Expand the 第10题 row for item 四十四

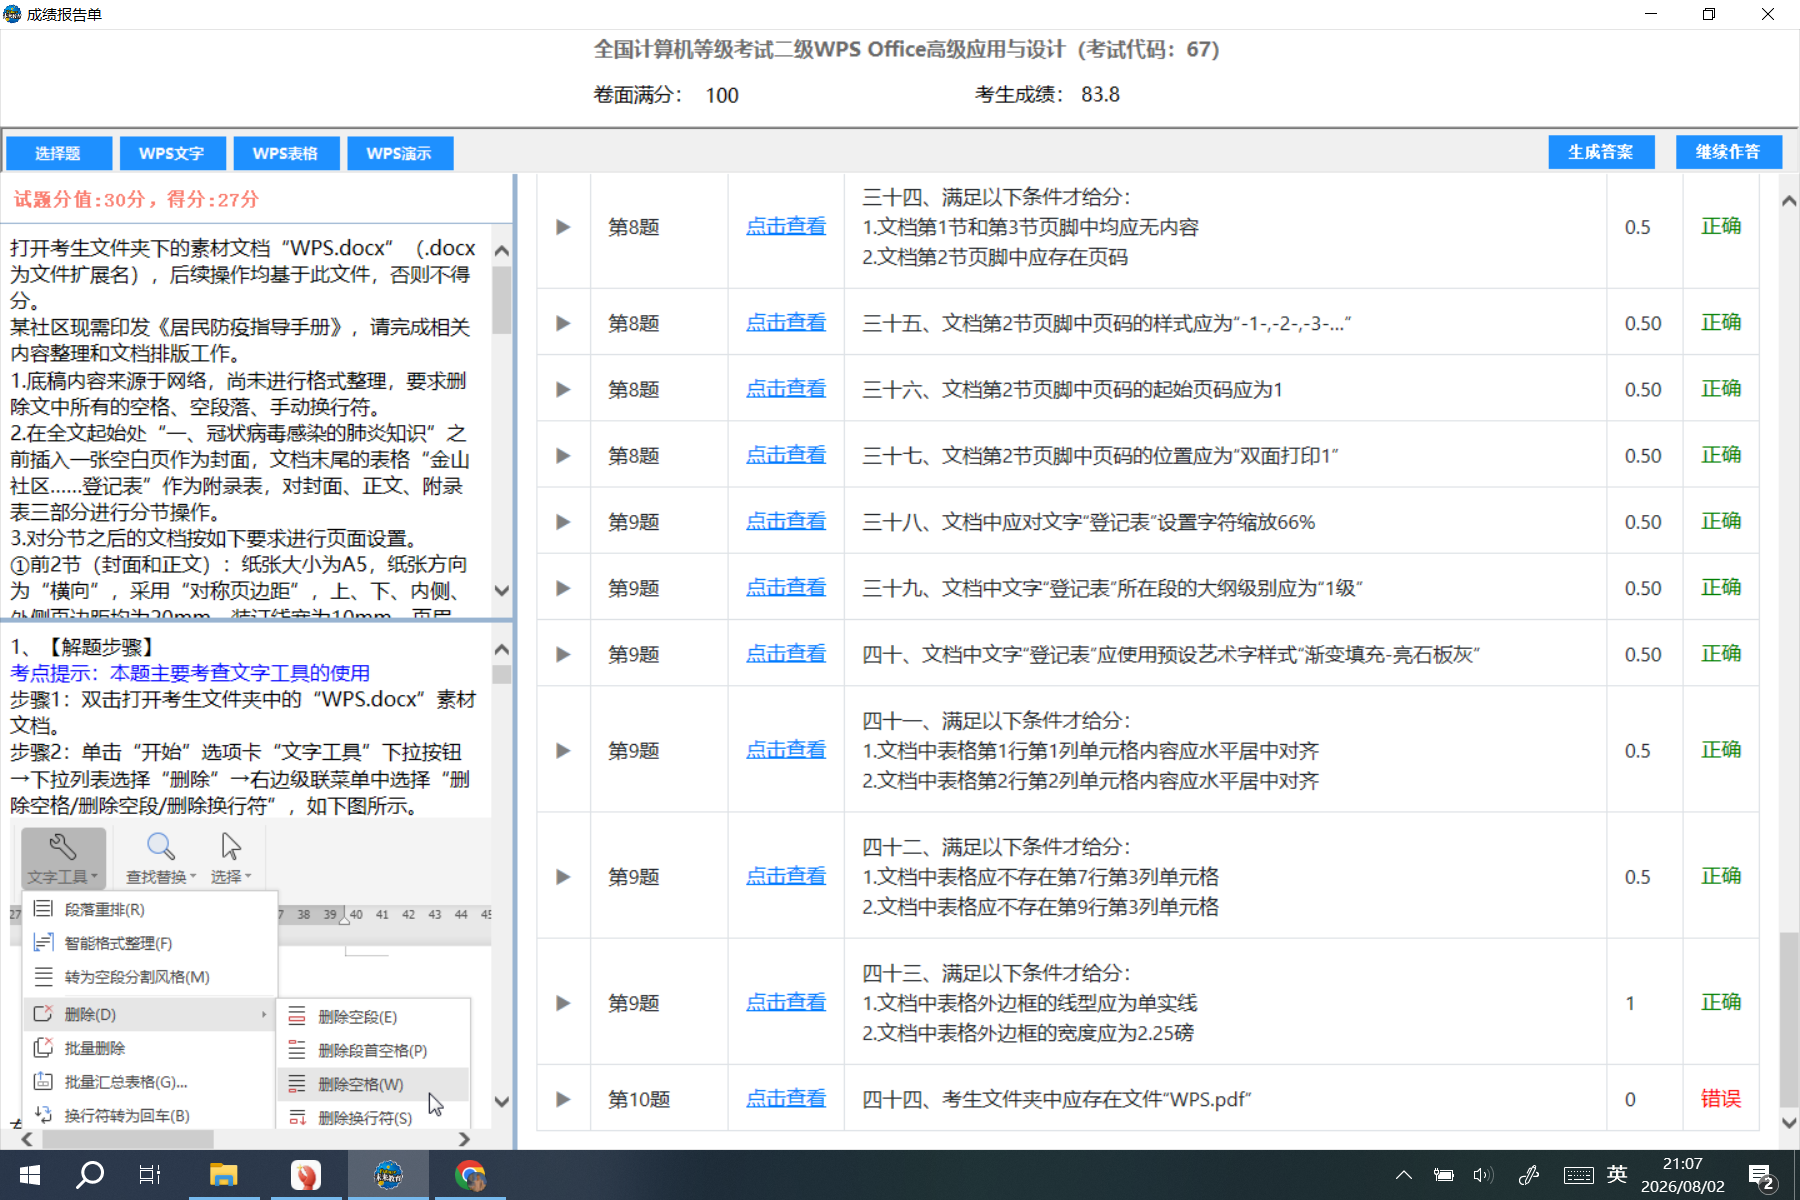tap(563, 1099)
